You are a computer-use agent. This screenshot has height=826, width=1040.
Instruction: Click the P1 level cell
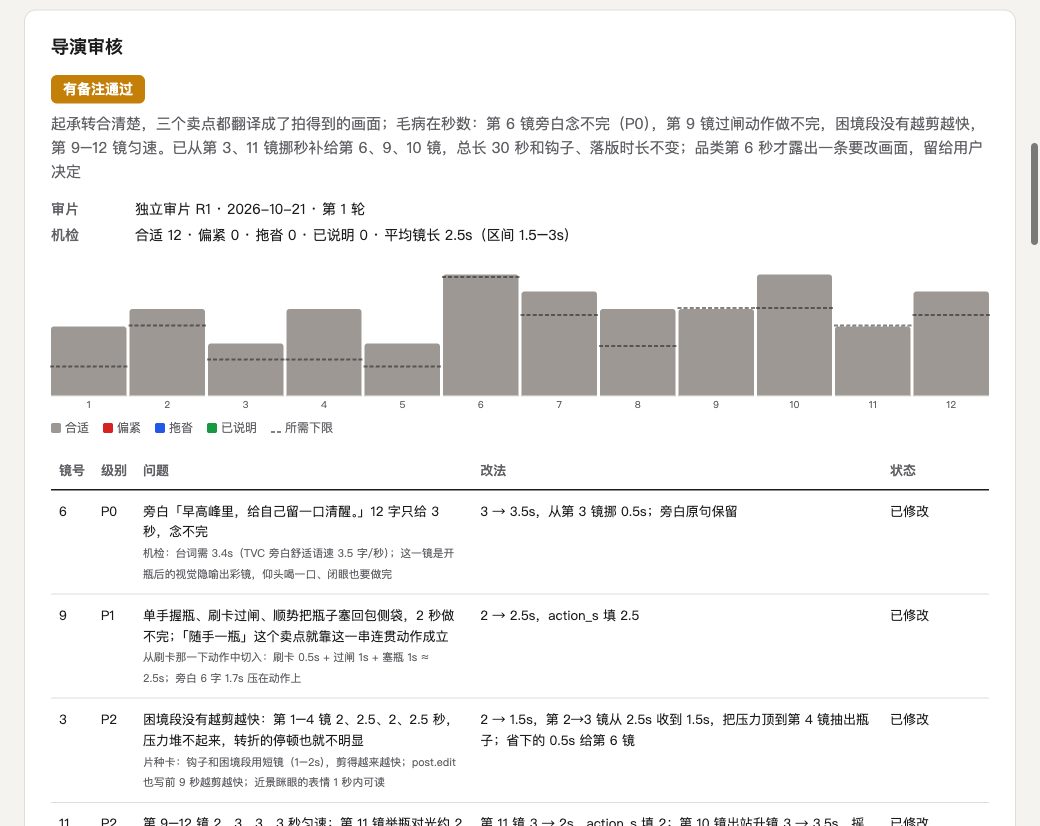107,616
